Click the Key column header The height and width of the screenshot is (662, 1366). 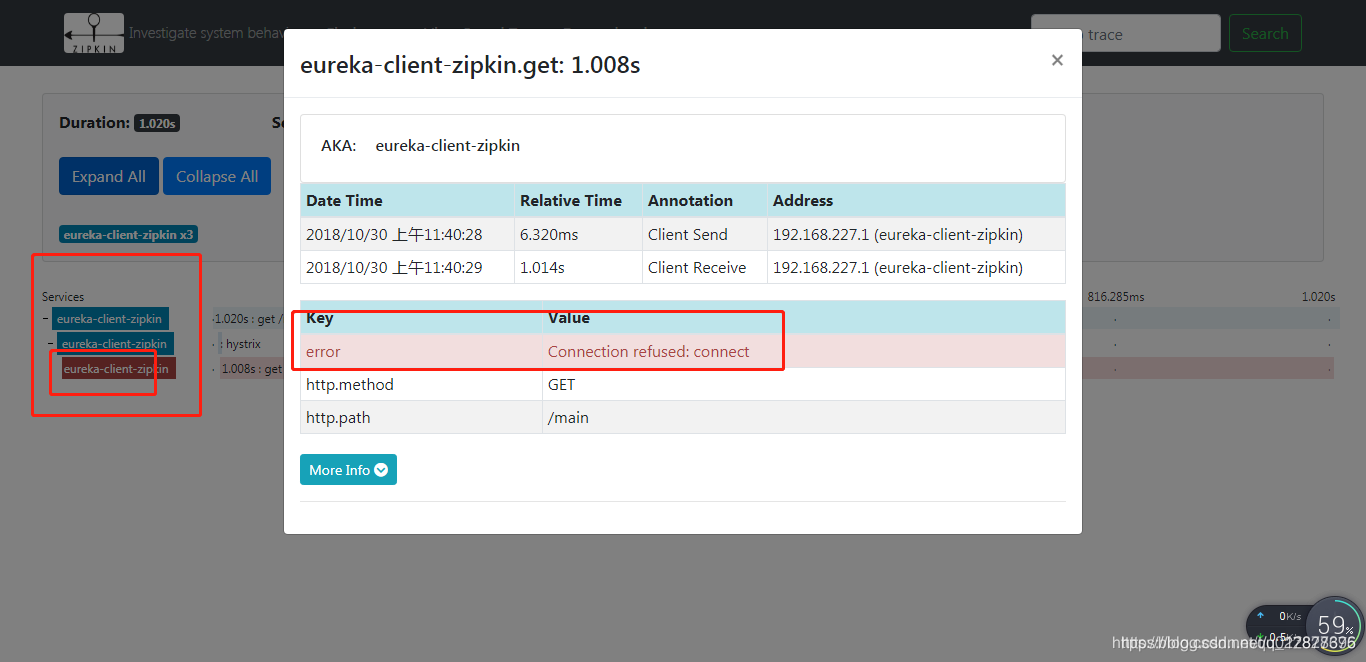coord(421,318)
